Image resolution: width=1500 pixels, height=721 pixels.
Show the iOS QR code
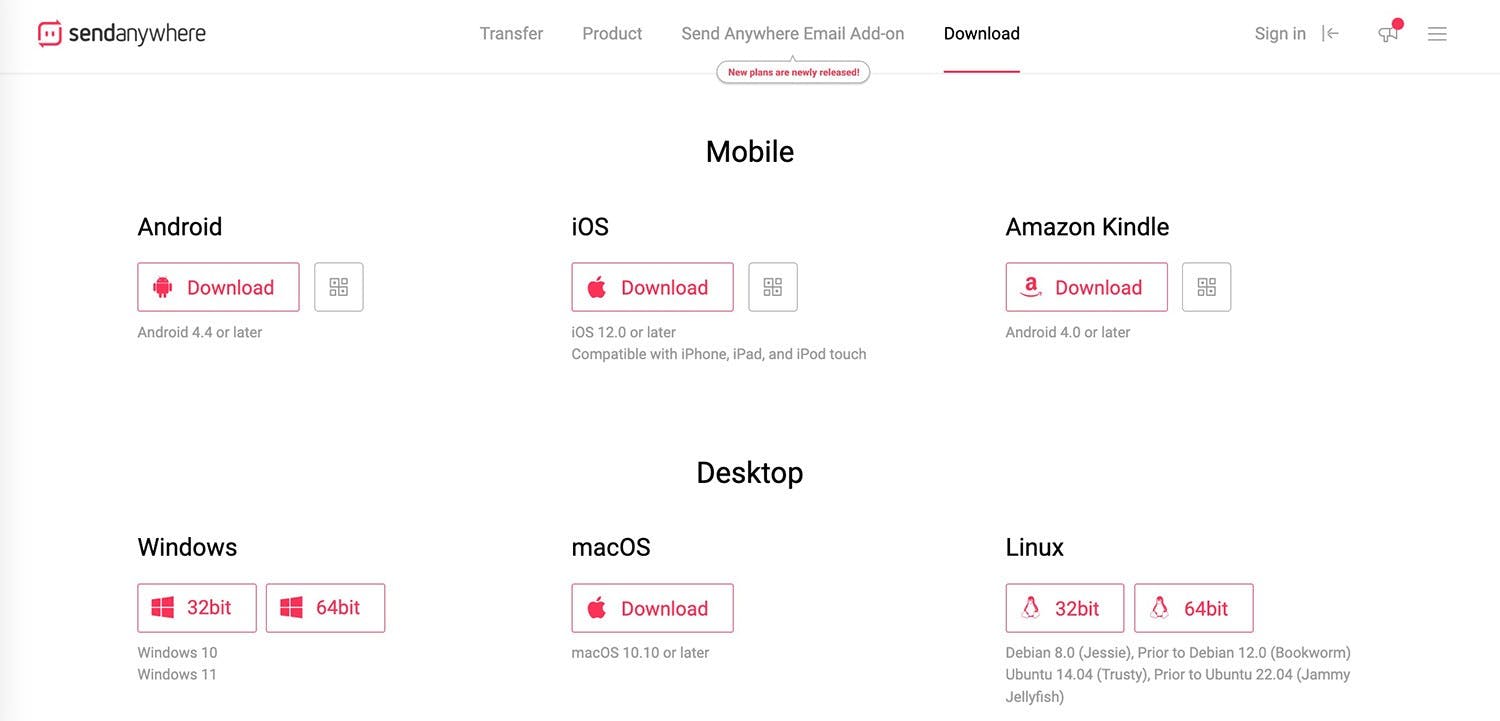[x=773, y=287]
